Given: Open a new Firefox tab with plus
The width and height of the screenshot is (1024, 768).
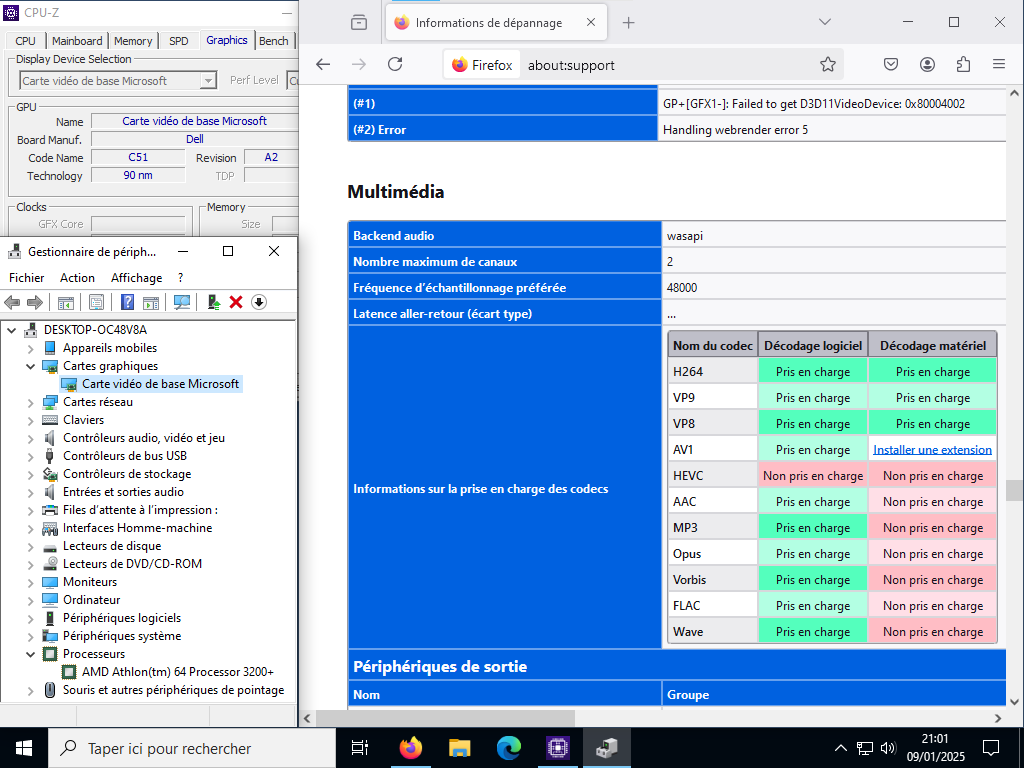Looking at the screenshot, I should tap(628, 23).
